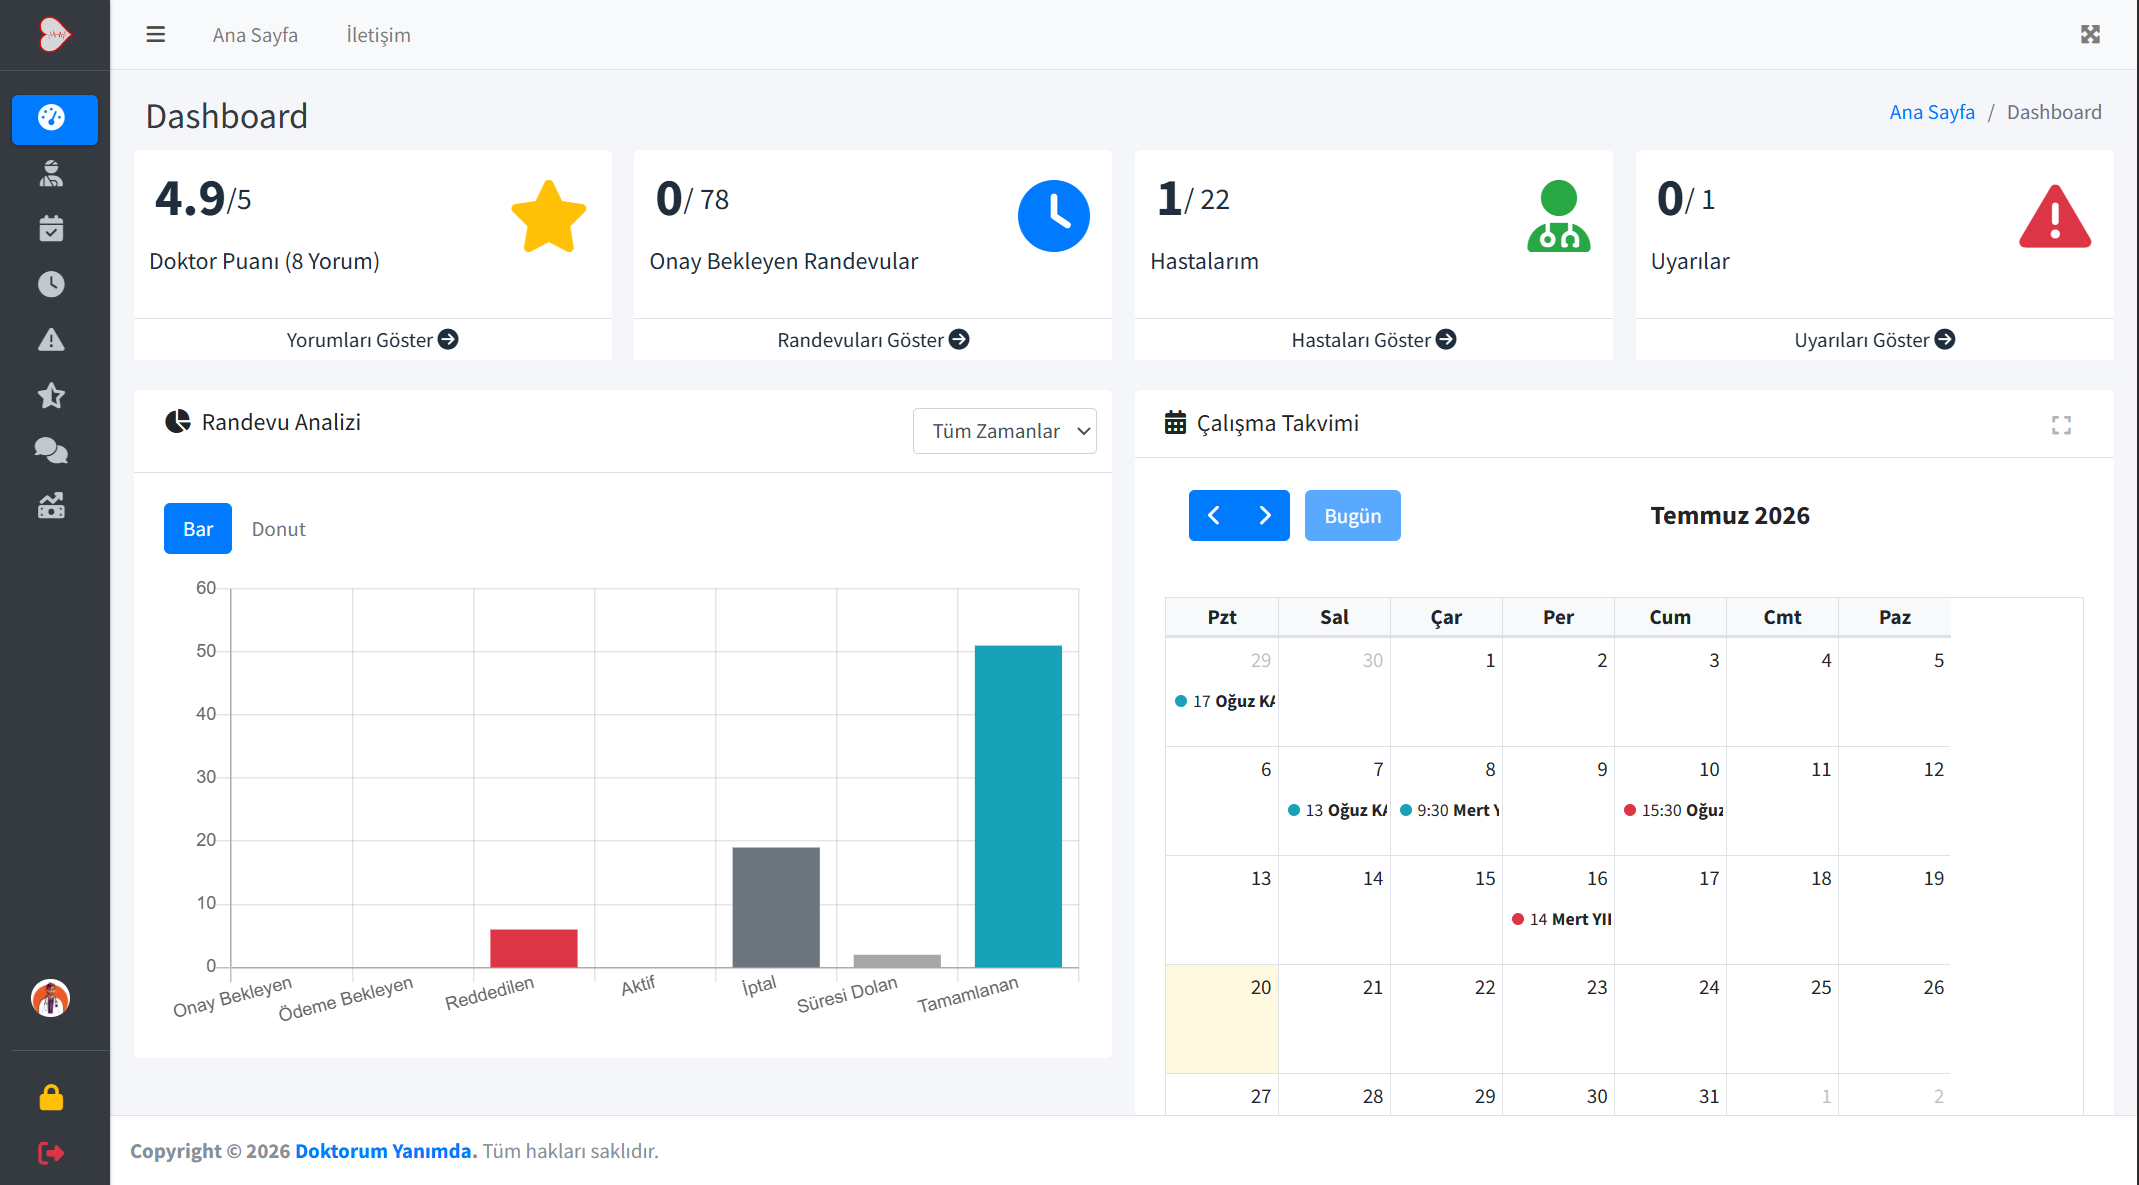This screenshot has width=2139, height=1185.
Task: Click Randevuları Göster link
Action: click(x=873, y=340)
